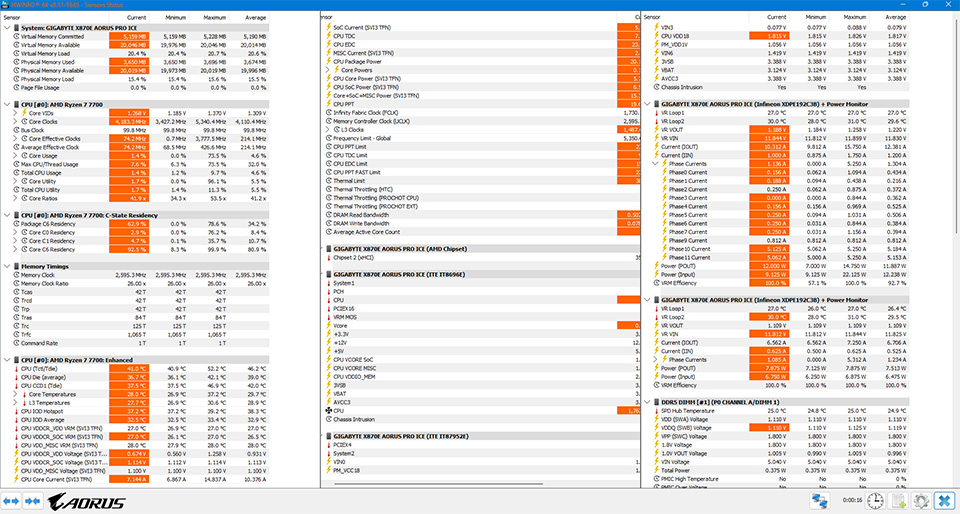Close sensors with the blue X icon

click(x=944, y=500)
